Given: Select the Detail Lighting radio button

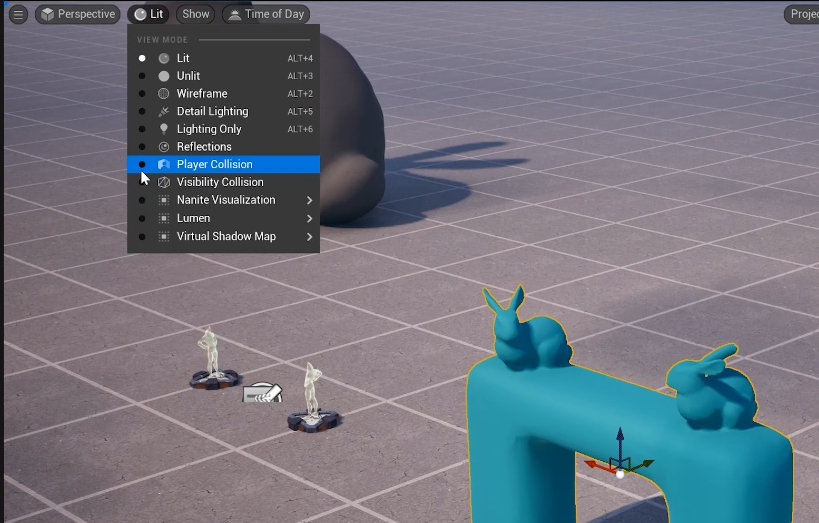Looking at the screenshot, I should click(142, 111).
